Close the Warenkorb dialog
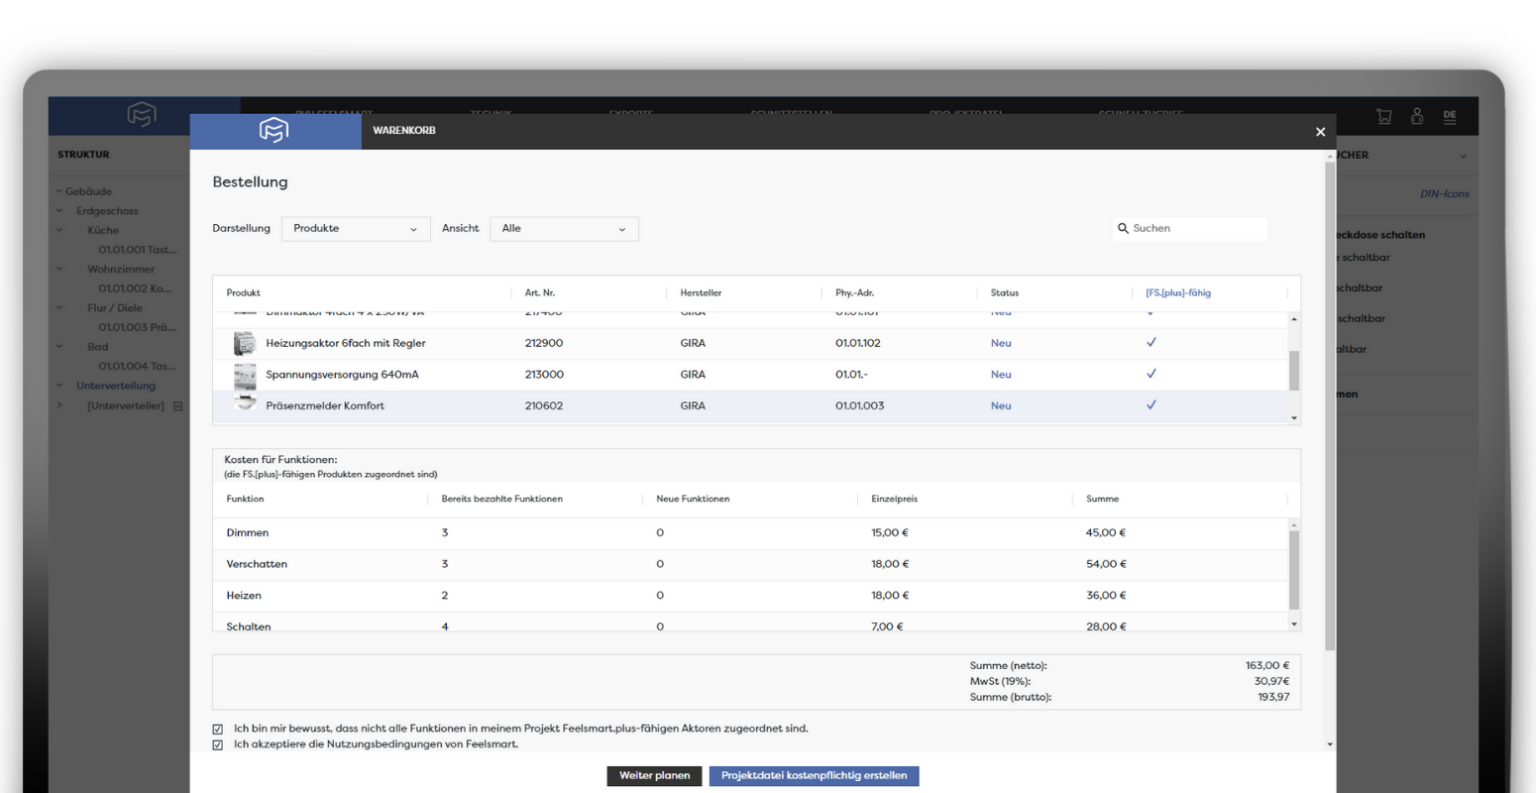The height and width of the screenshot is (793, 1536). pyautogui.click(x=1320, y=132)
